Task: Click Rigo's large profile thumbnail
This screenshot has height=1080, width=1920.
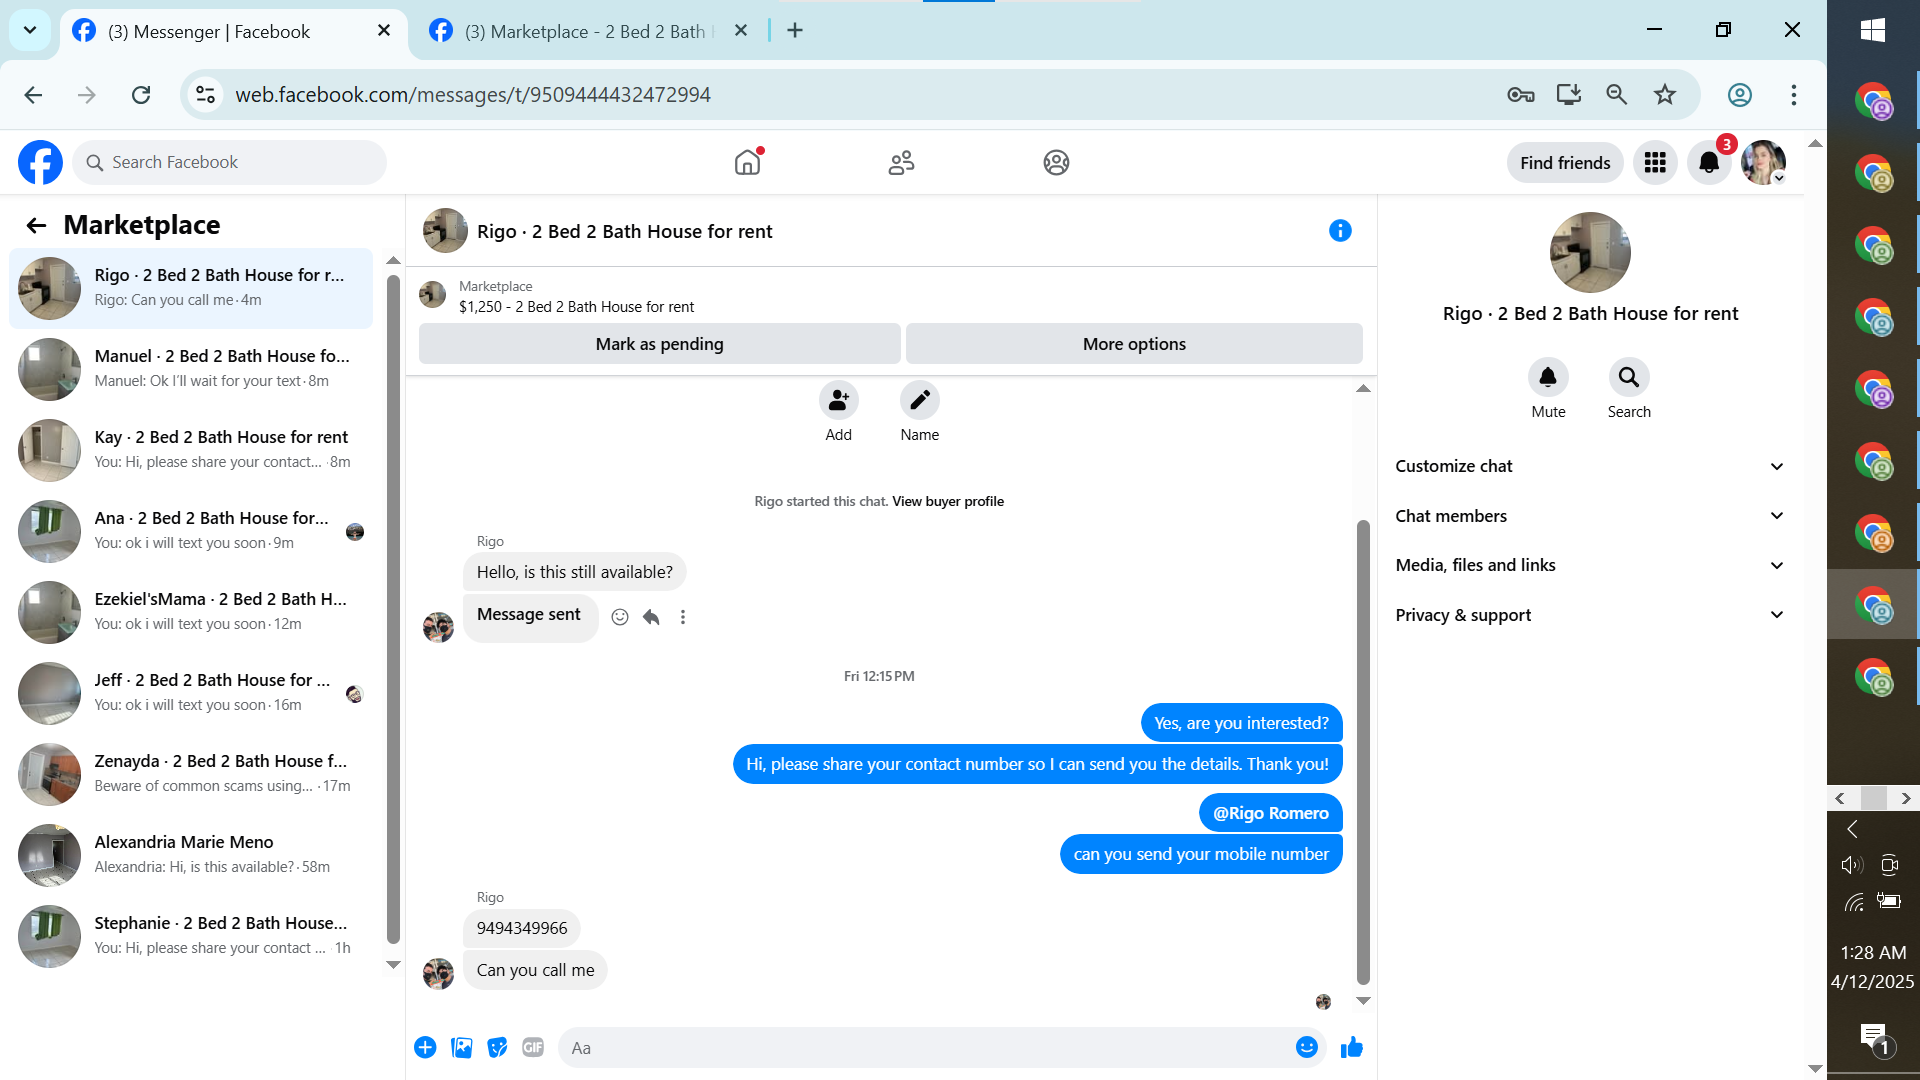Action: [x=1590, y=252]
